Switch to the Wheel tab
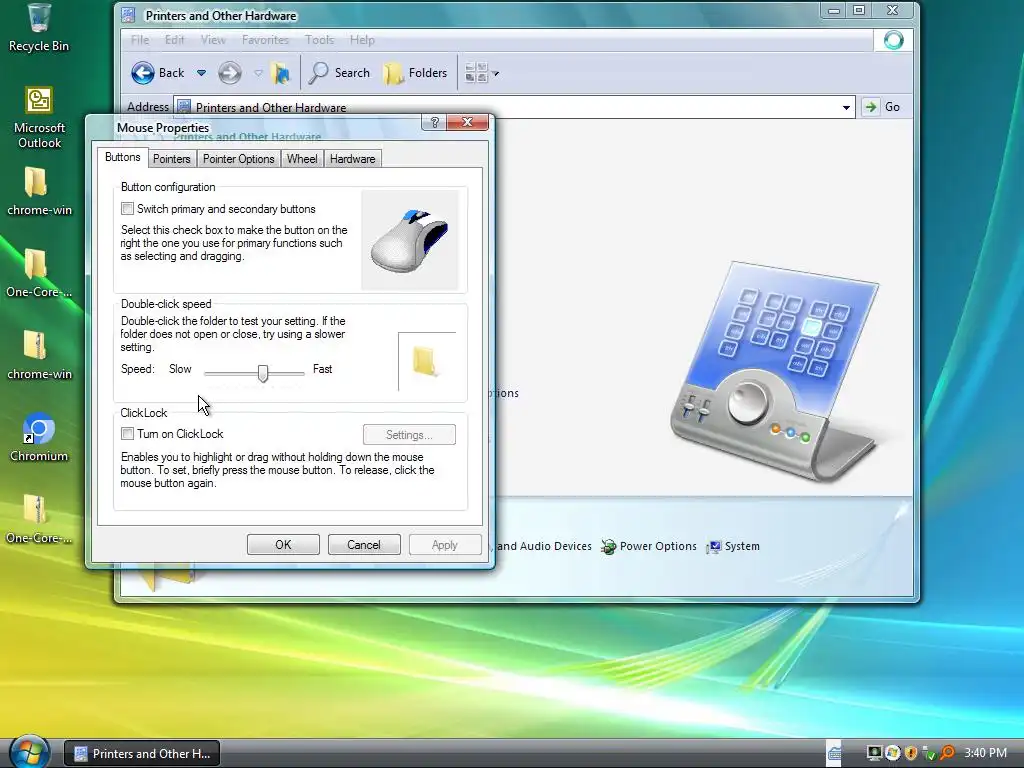This screenshot has height=768, width=1024. click(302, 159)
